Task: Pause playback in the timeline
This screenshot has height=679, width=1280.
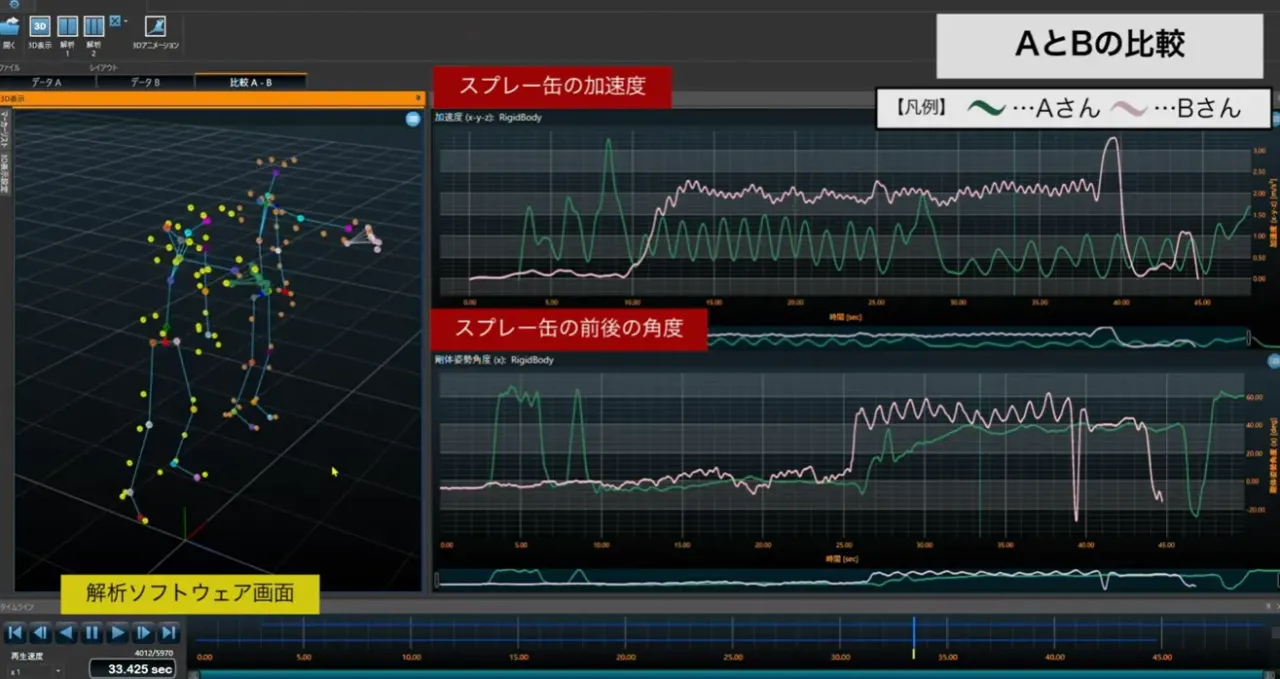Action: (92, 632)
